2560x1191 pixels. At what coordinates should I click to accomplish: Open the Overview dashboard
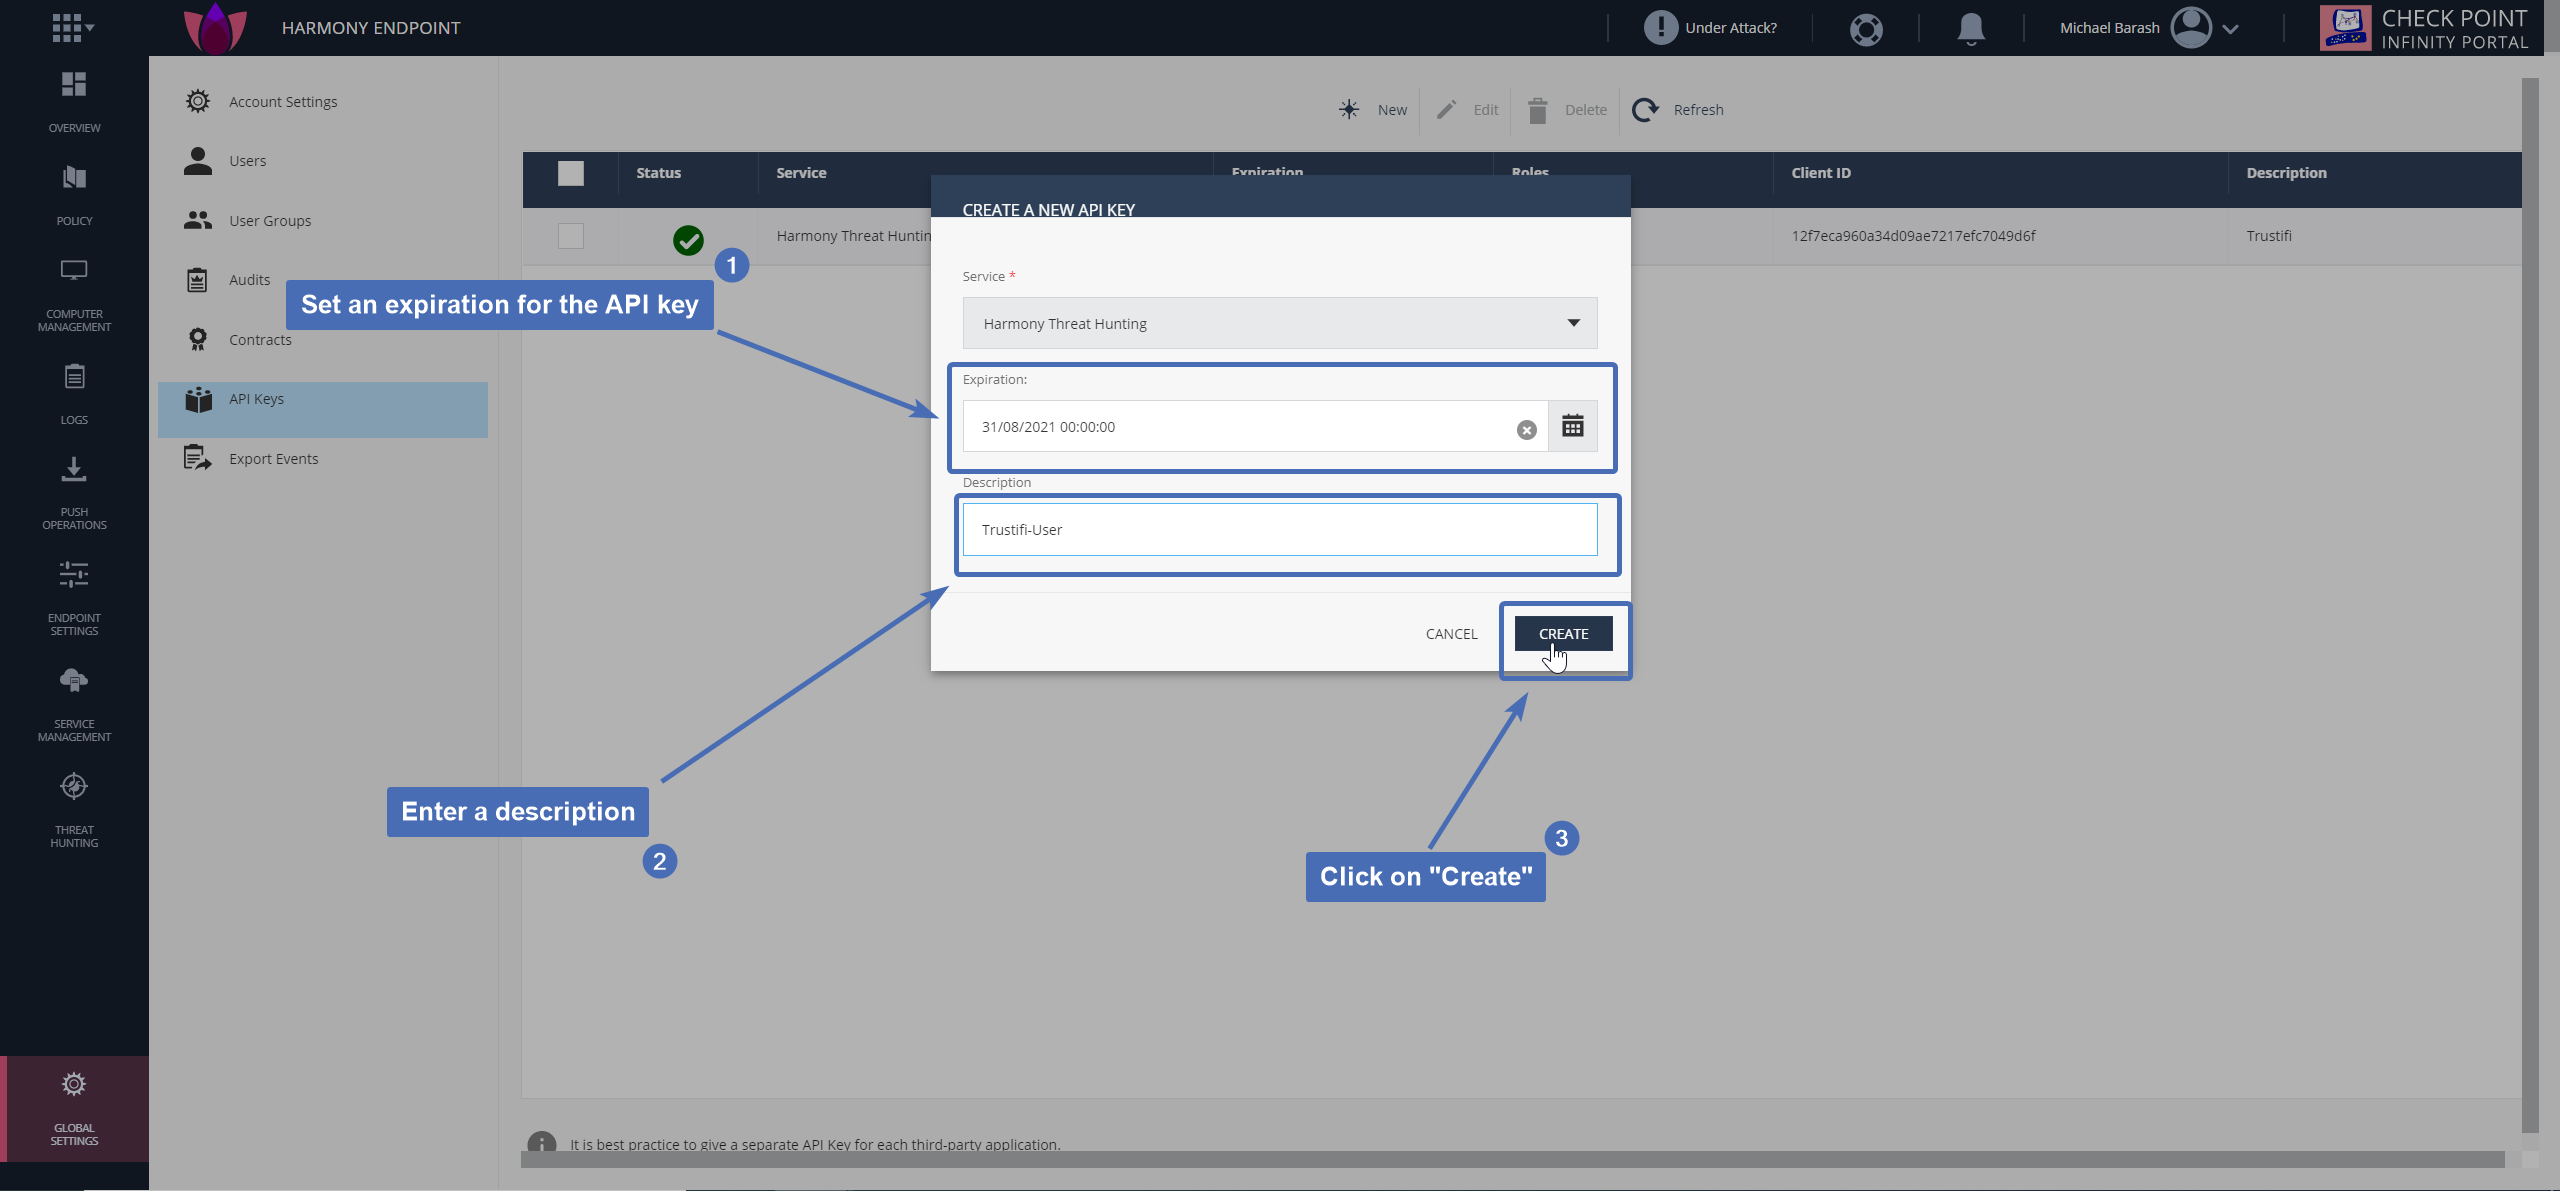74,102
